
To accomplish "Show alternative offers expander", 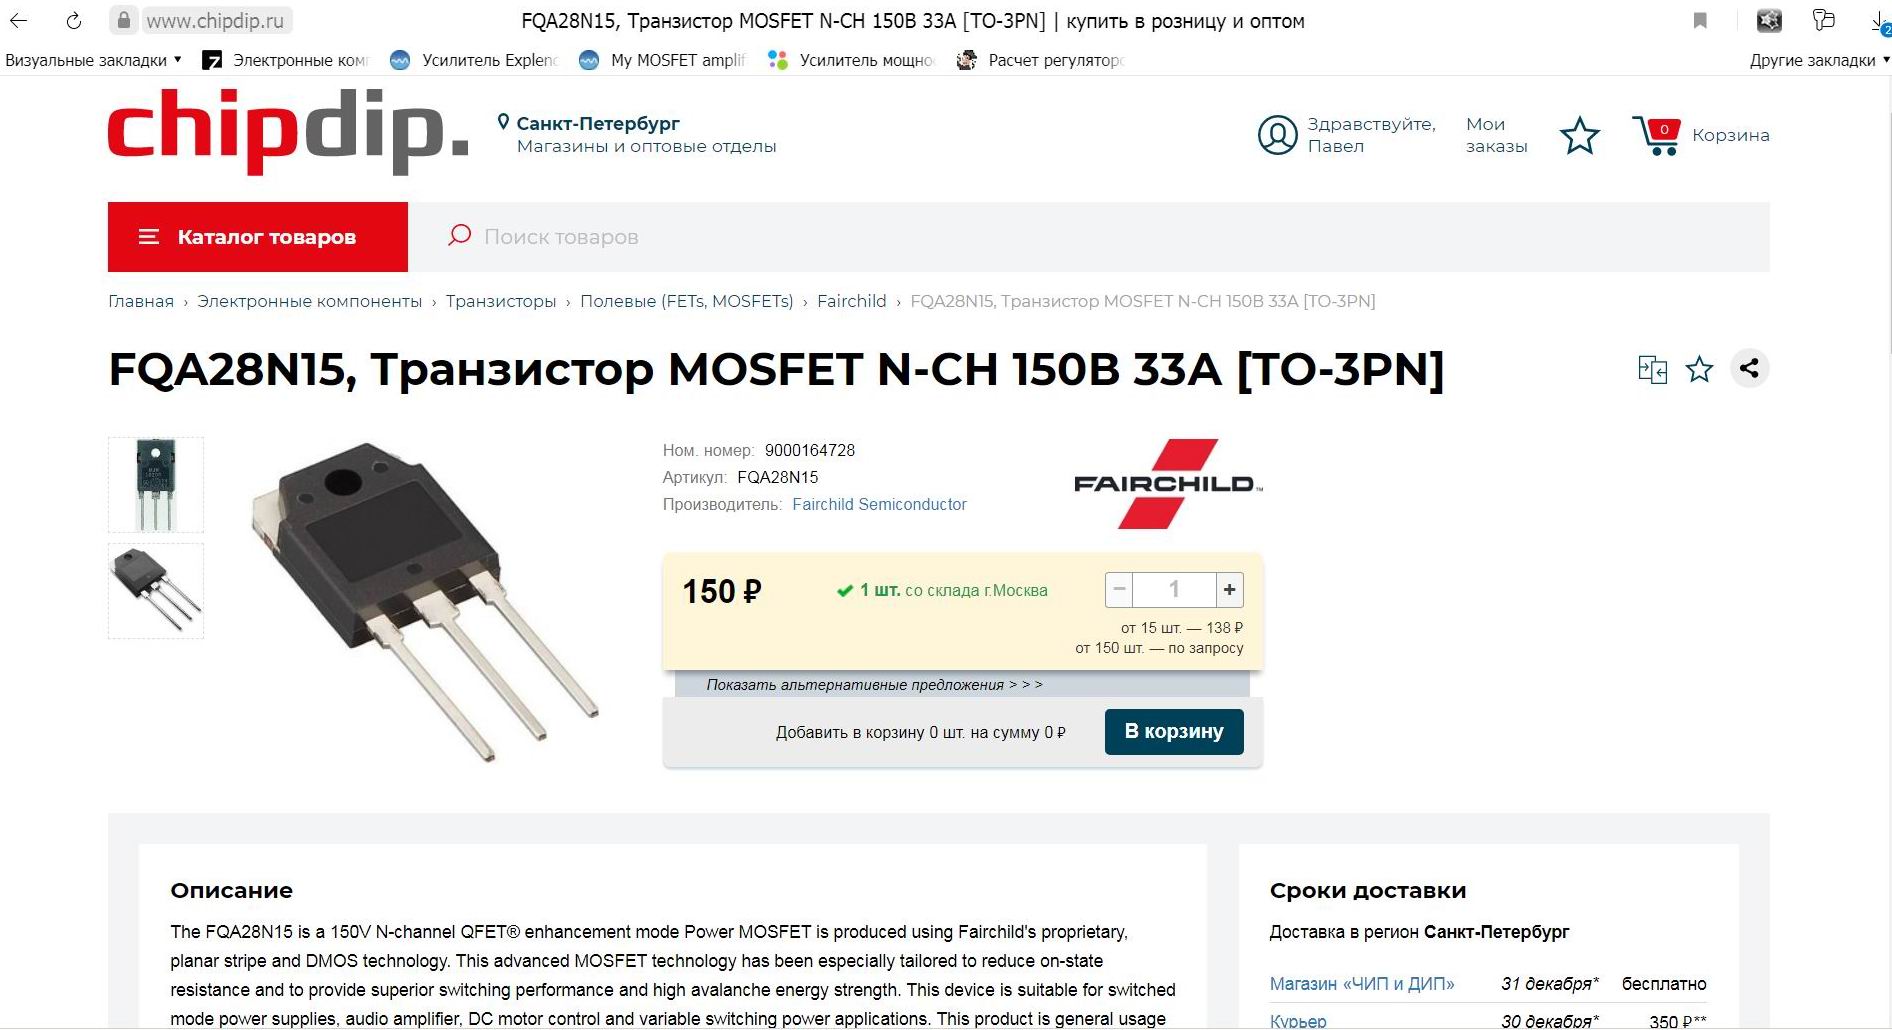I will click(x=874, y=685).
